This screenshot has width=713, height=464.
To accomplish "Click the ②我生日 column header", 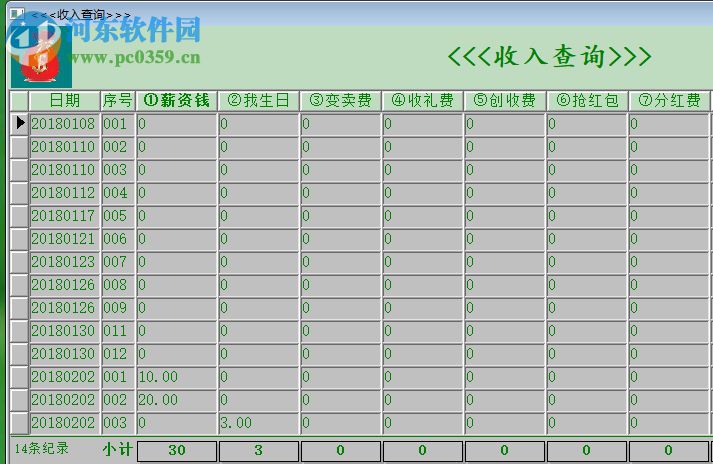I will [258, 101].
